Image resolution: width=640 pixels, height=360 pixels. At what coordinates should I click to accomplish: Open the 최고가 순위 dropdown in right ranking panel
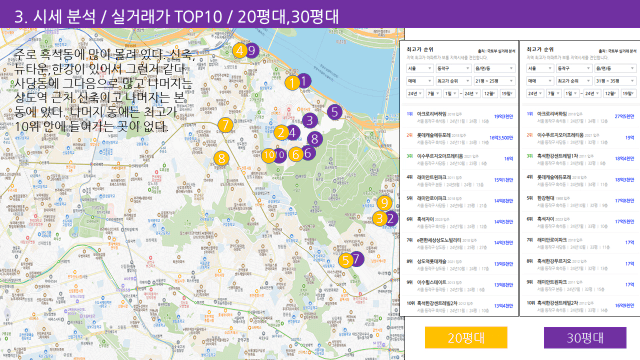pos(573,81)
